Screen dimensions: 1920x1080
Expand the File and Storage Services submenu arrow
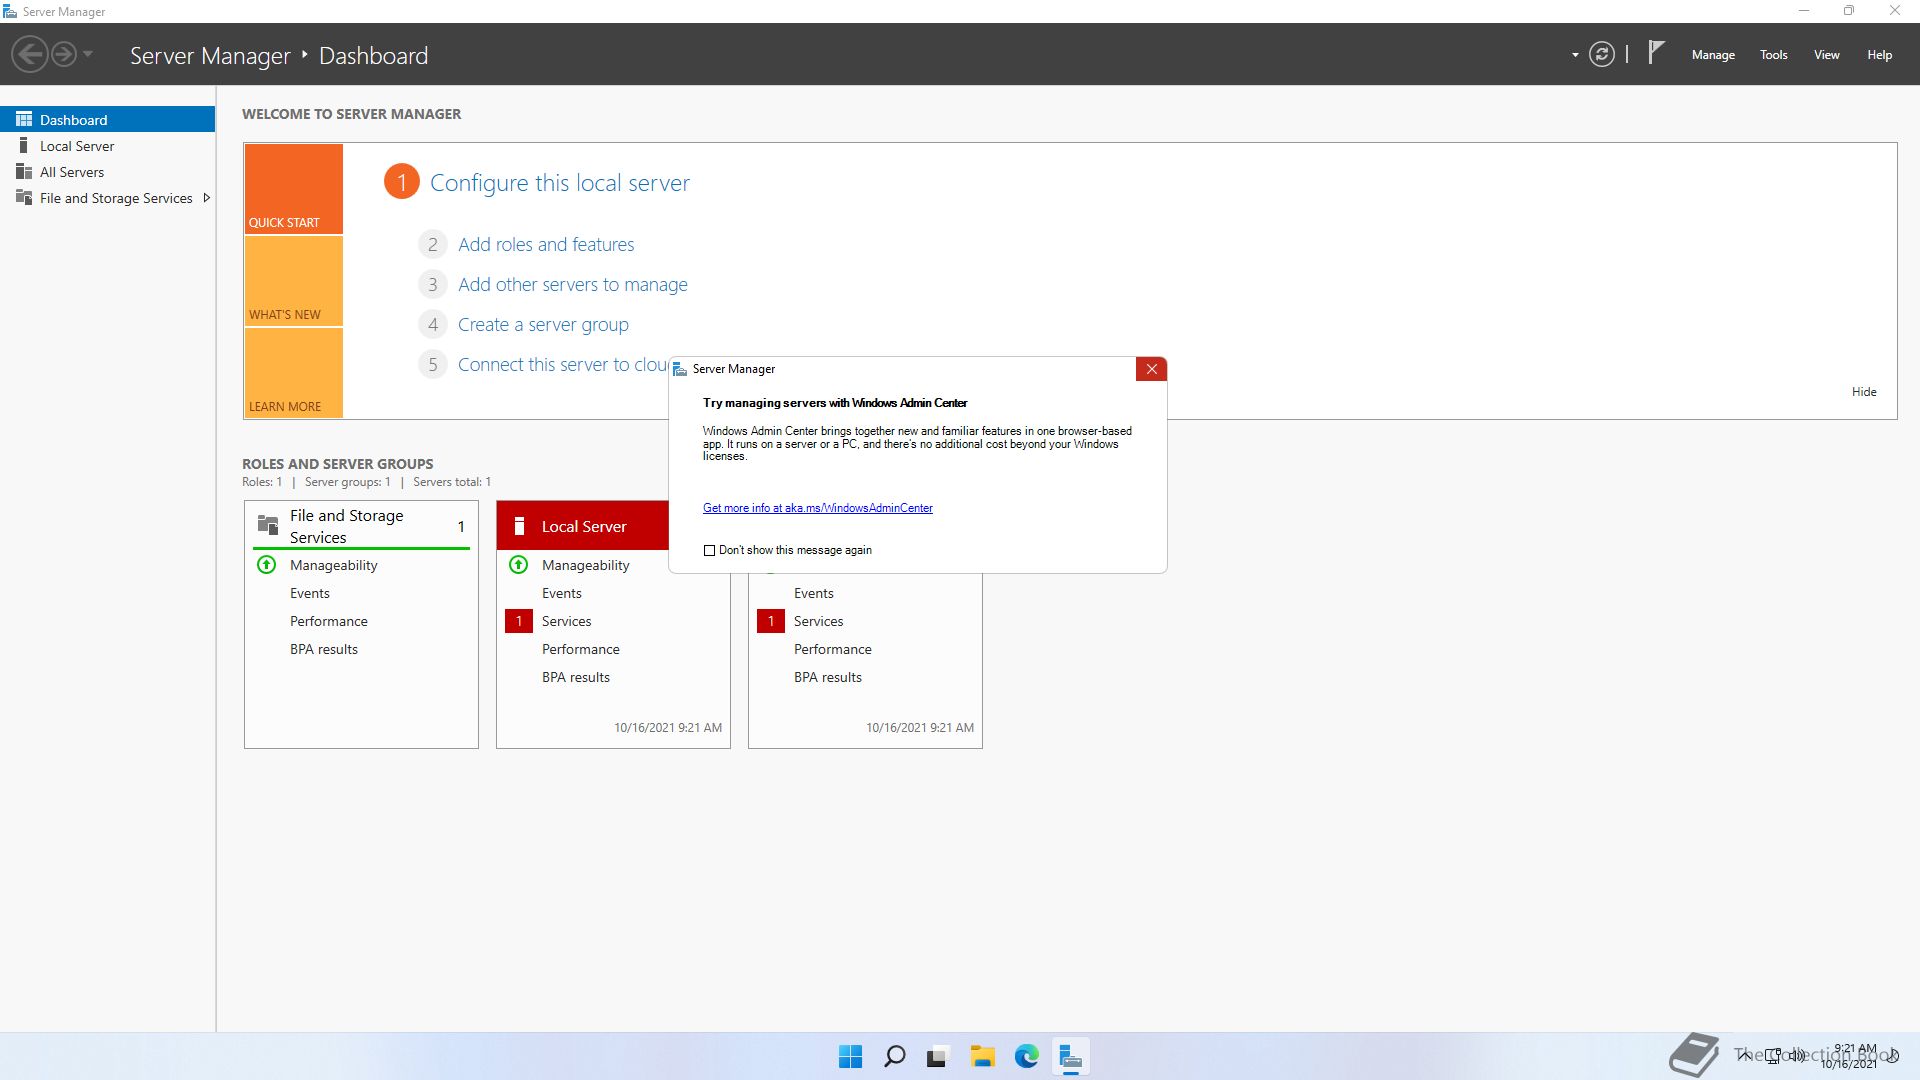(207, 198)
